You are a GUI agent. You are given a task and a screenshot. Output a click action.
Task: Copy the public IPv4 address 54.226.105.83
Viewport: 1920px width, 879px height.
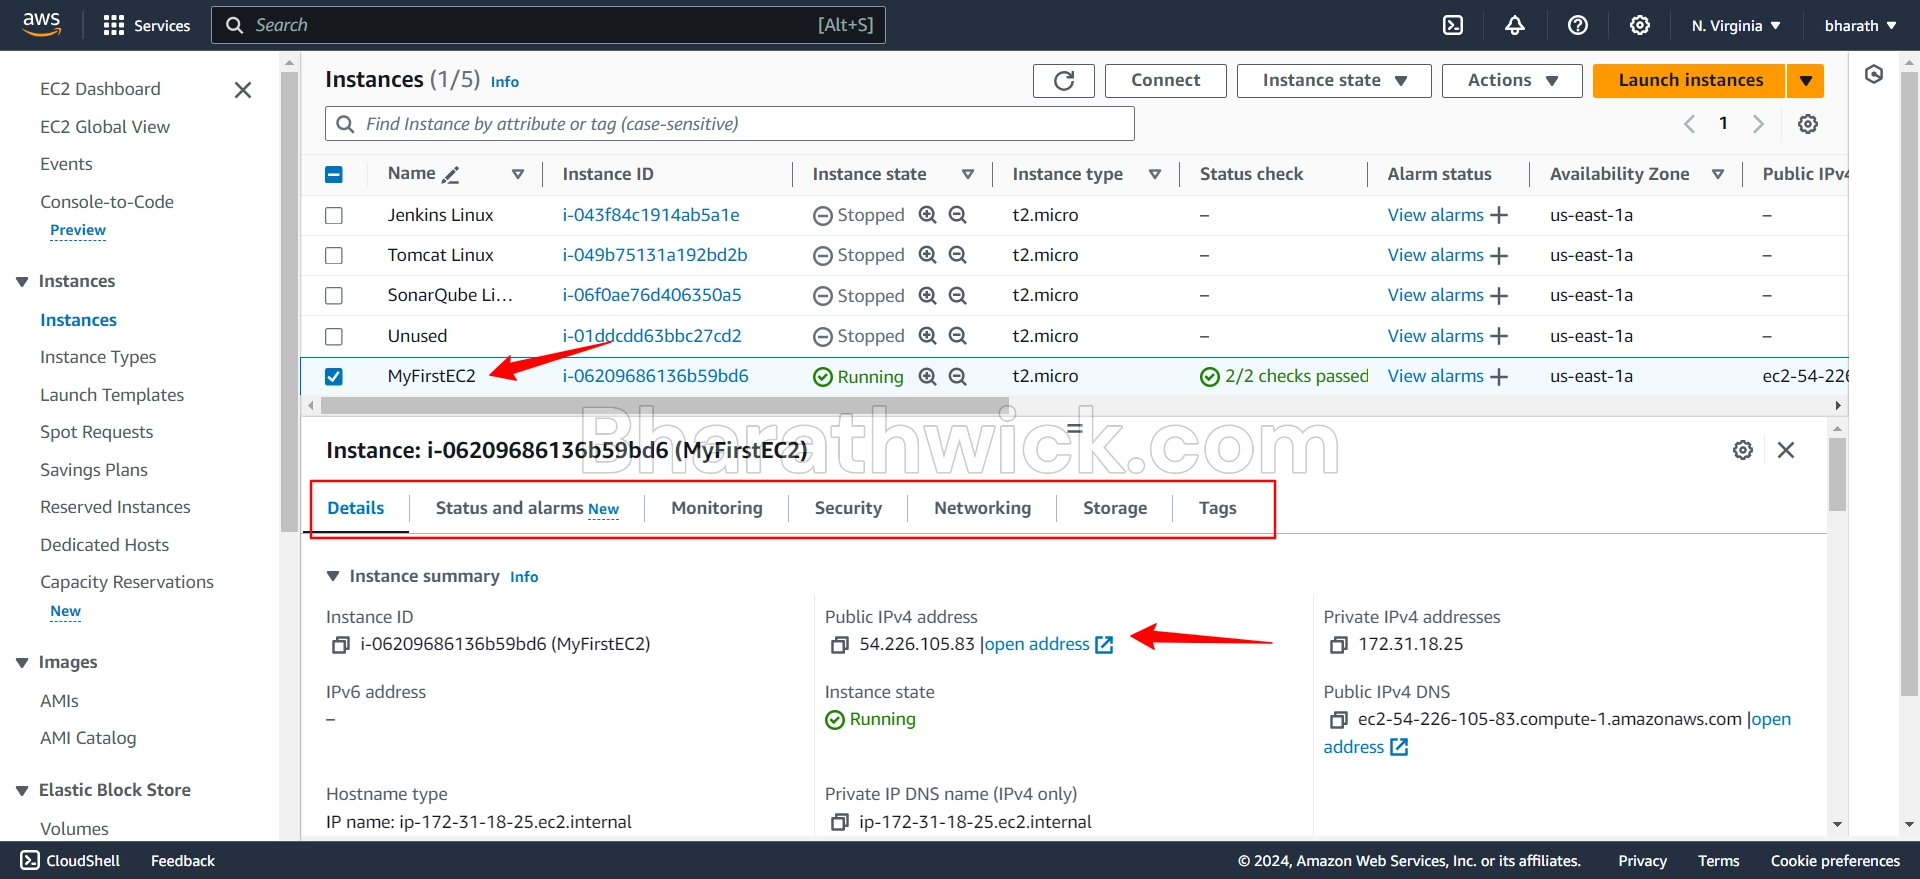(x=839, y=645)
